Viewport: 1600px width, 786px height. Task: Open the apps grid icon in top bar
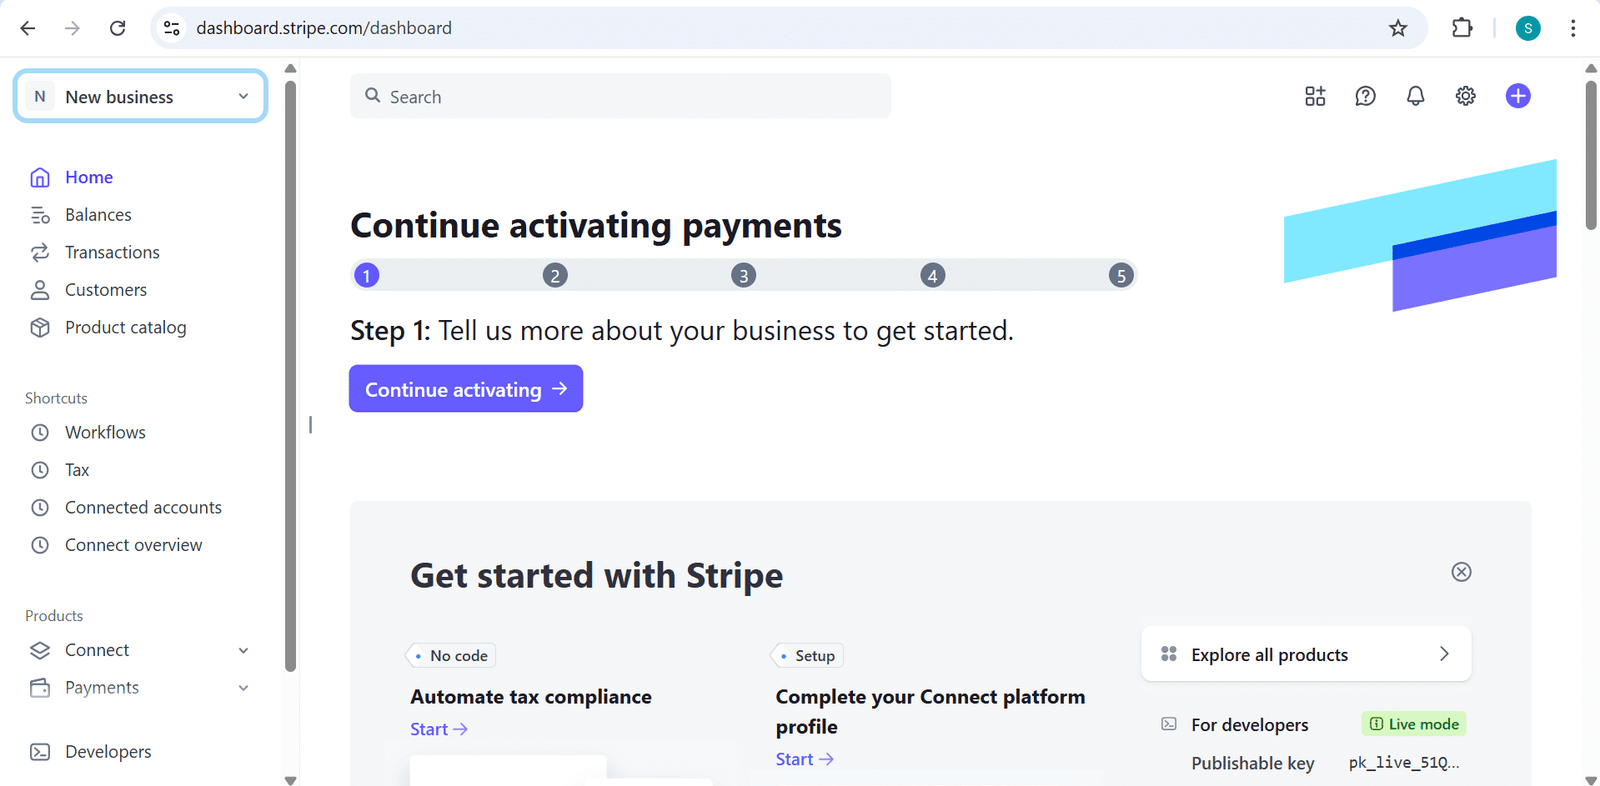pos(1315,96)
